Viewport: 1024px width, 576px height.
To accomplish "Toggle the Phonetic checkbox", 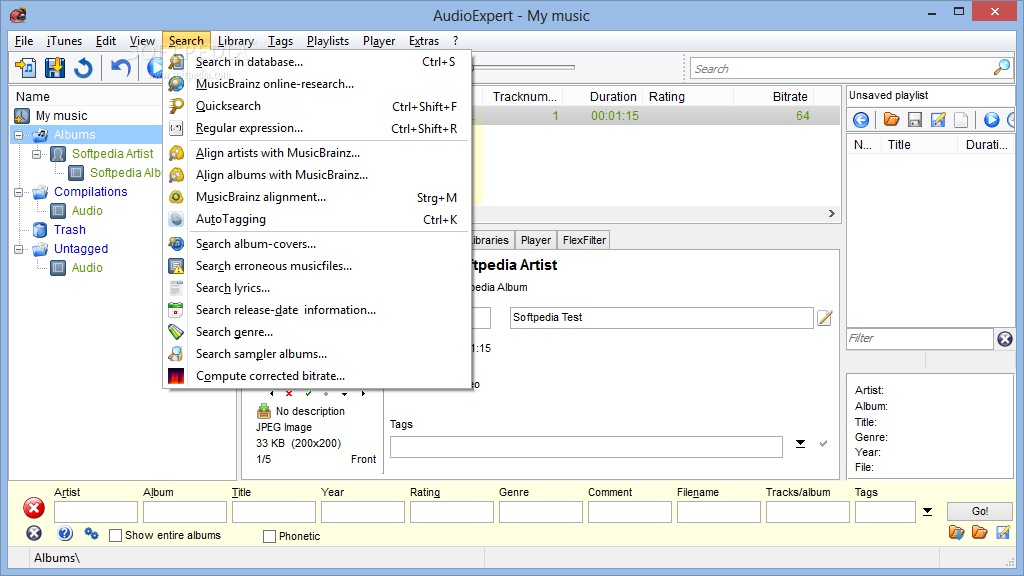I will click(x=269, y=536).
